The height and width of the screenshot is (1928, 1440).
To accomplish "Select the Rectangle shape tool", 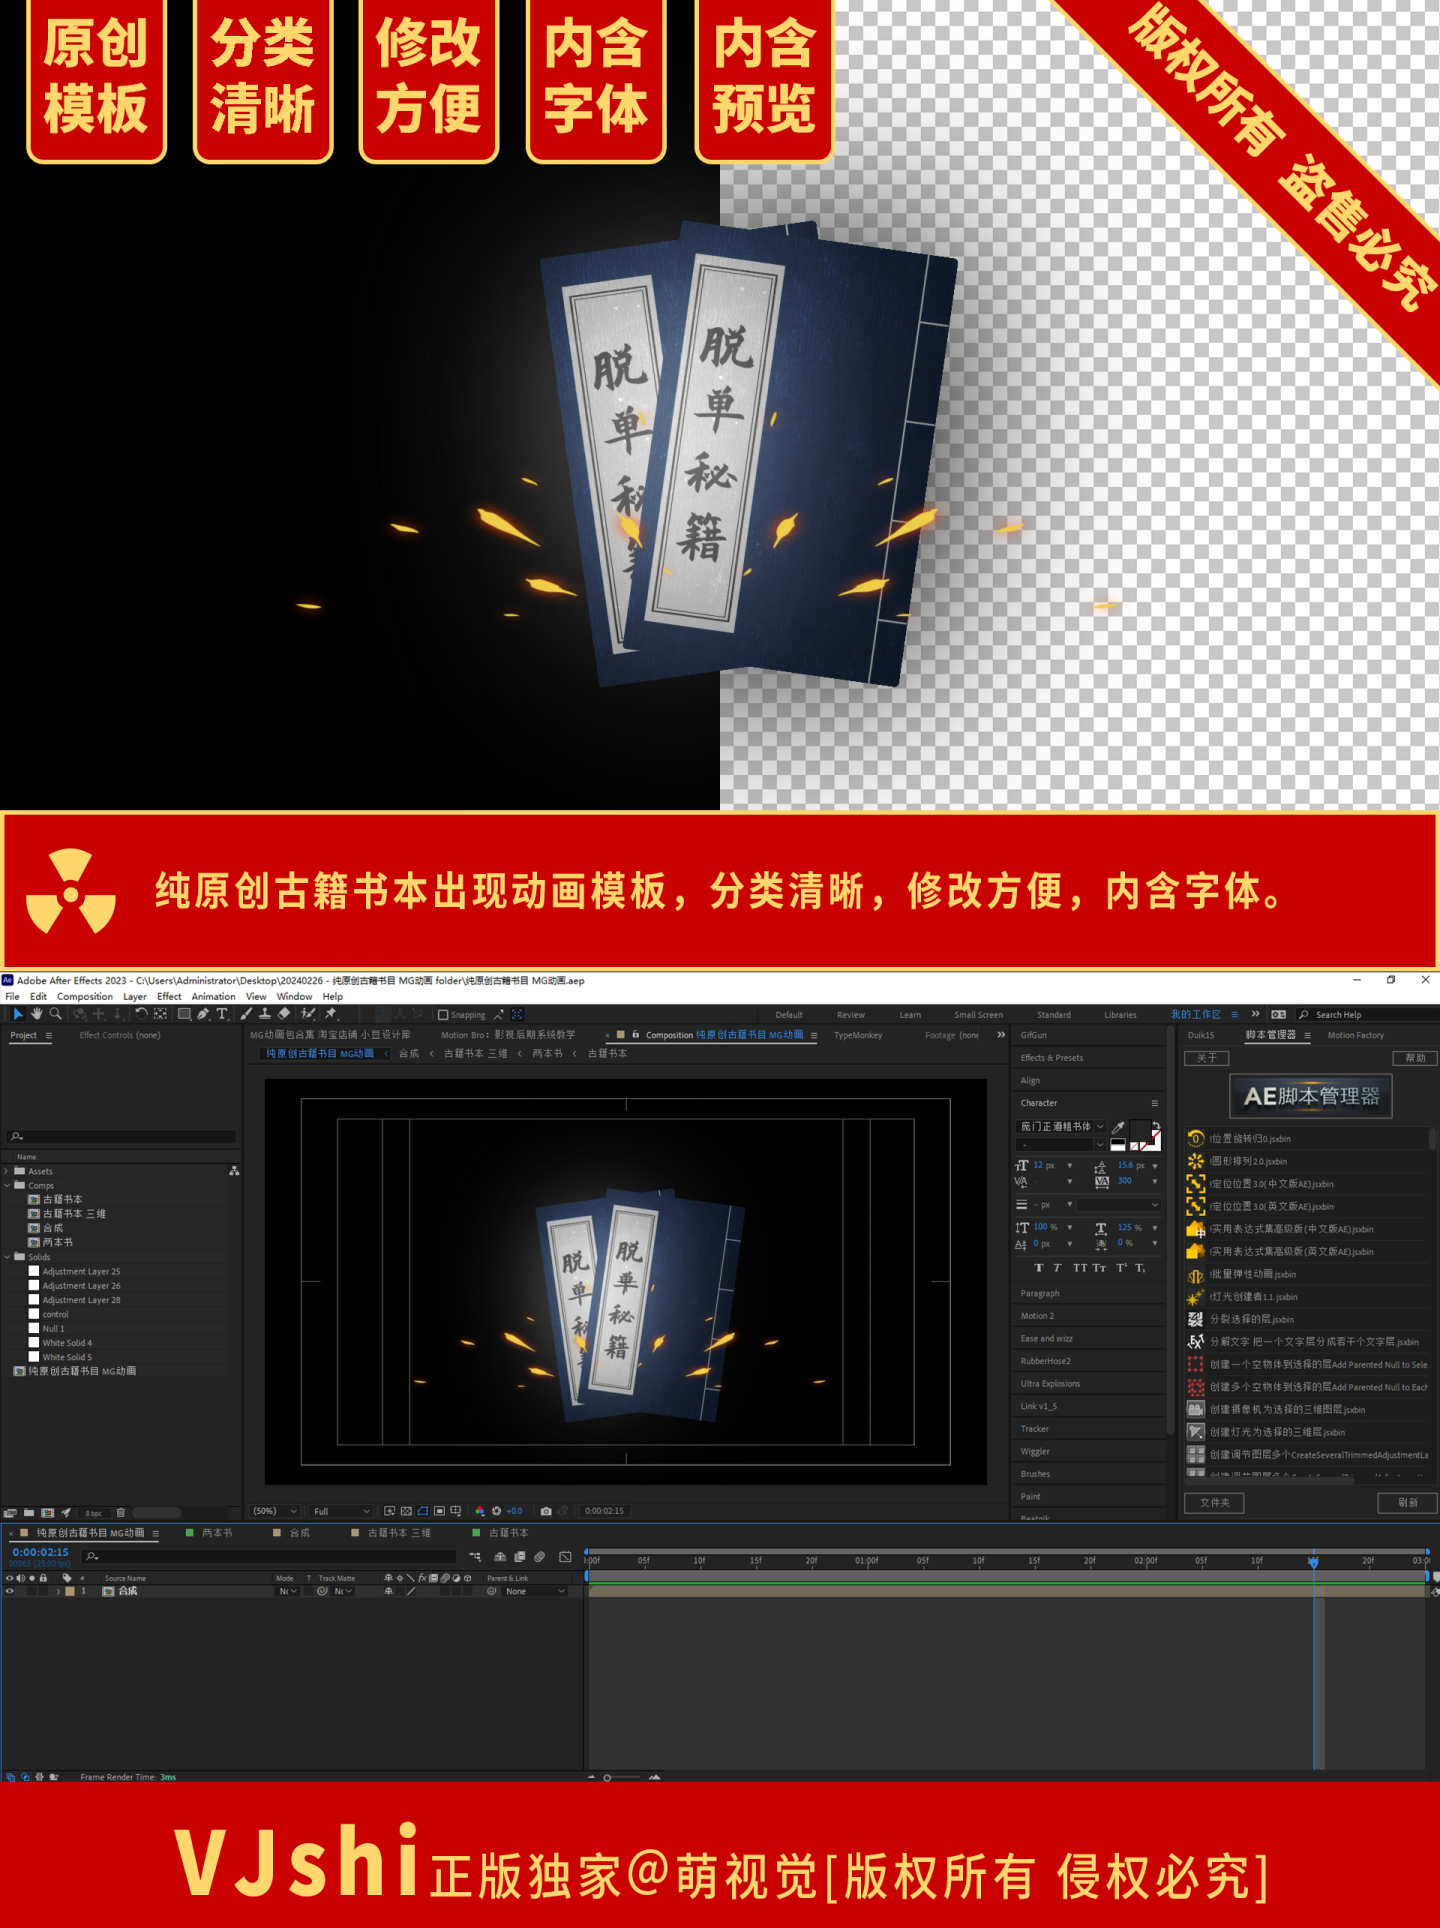I will (x=184, y=1014).
